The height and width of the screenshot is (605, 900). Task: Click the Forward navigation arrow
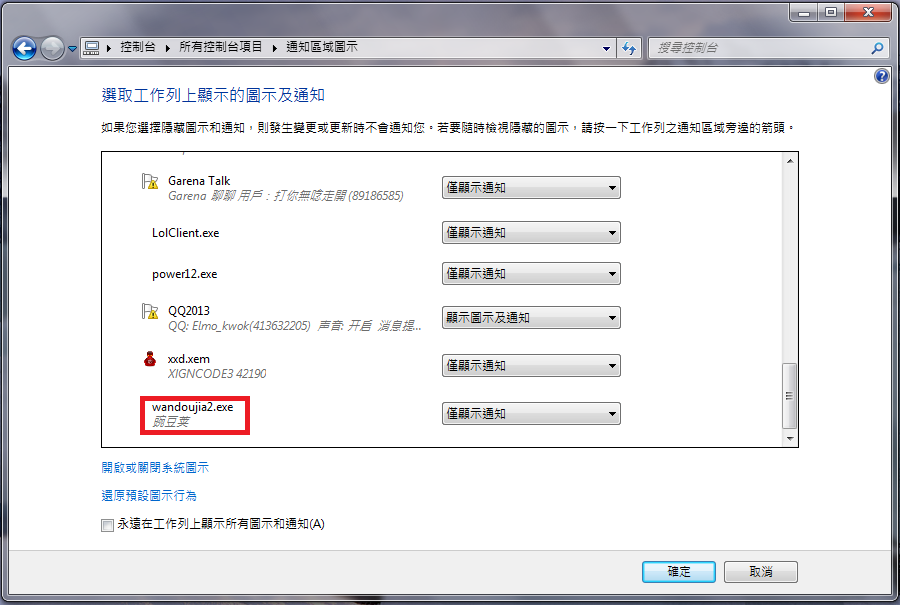click(x=52, y=48)
